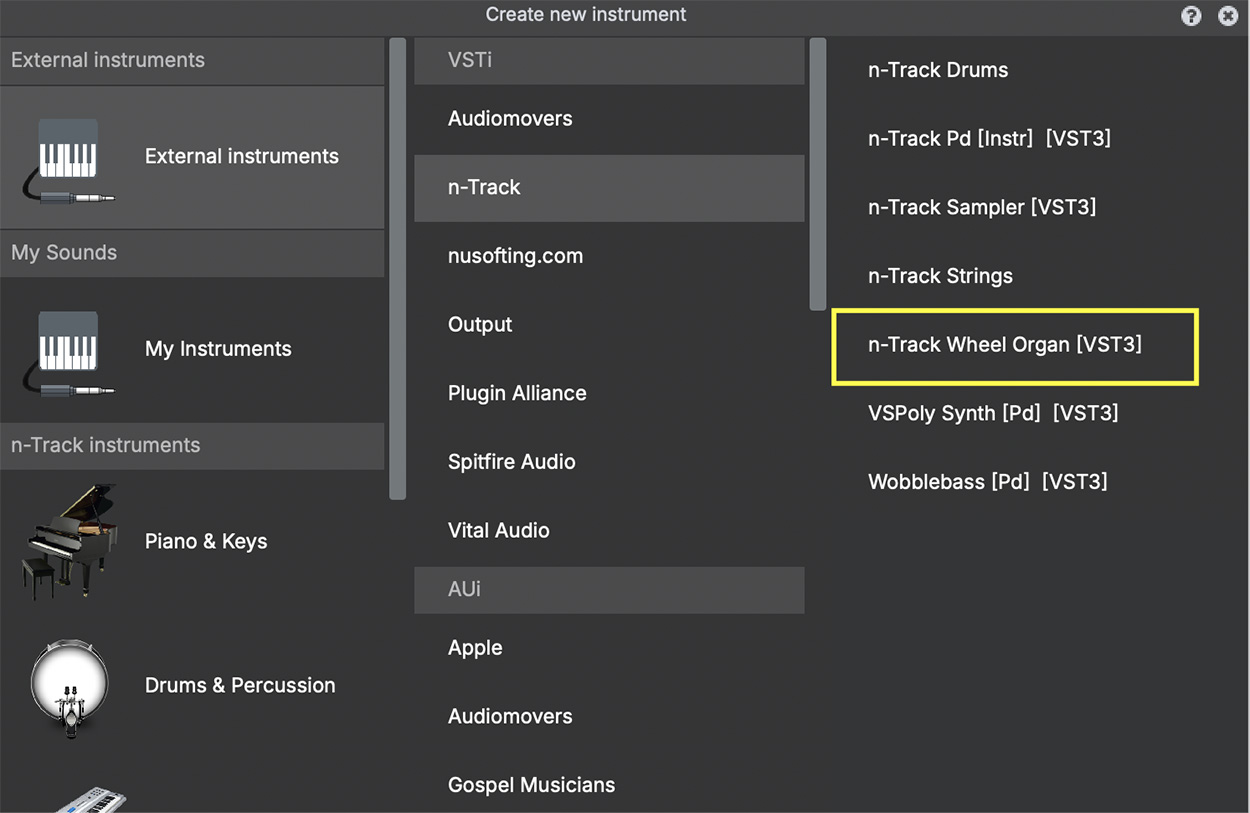Click the synth keyboard icon at bottom
The height and width of the screenshot is (813, 1250).
(x=88, y=800)
